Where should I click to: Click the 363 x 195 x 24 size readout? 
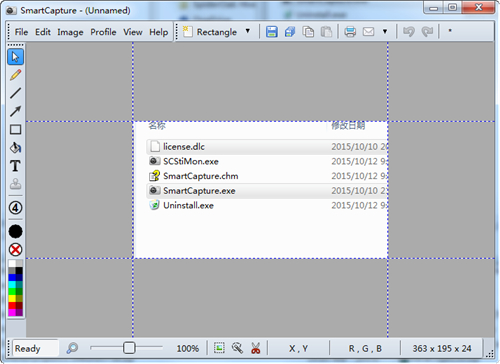(x=442, y=349)
